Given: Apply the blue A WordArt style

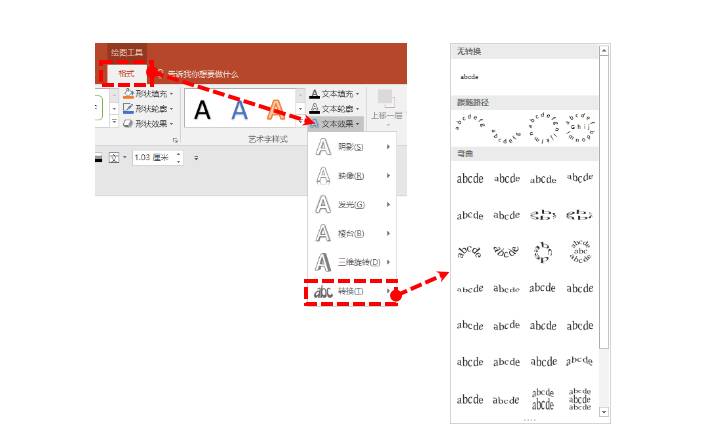Looking at the screenshot, I should pyautogui.click(x=239, y=110).
